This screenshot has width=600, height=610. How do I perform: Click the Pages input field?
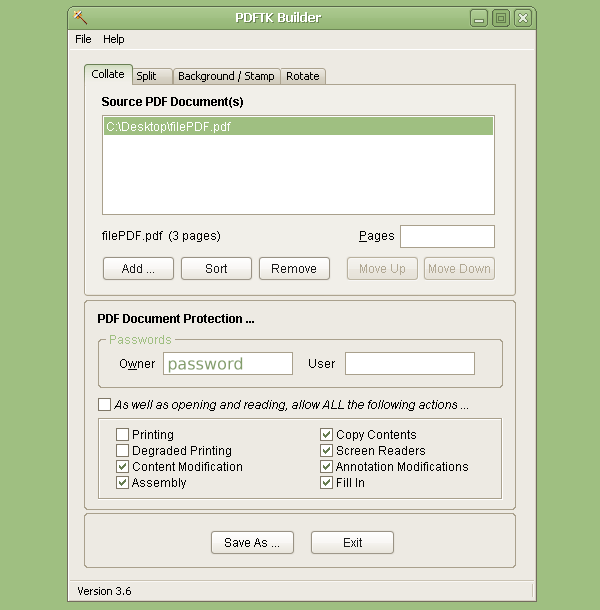(447, 236)
